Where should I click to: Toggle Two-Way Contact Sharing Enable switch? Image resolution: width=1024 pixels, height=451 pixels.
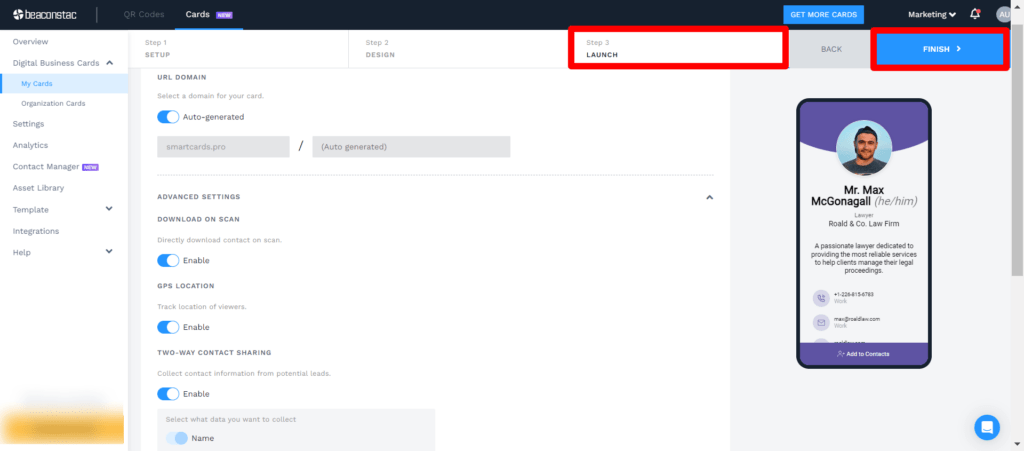tap(168, 394)
